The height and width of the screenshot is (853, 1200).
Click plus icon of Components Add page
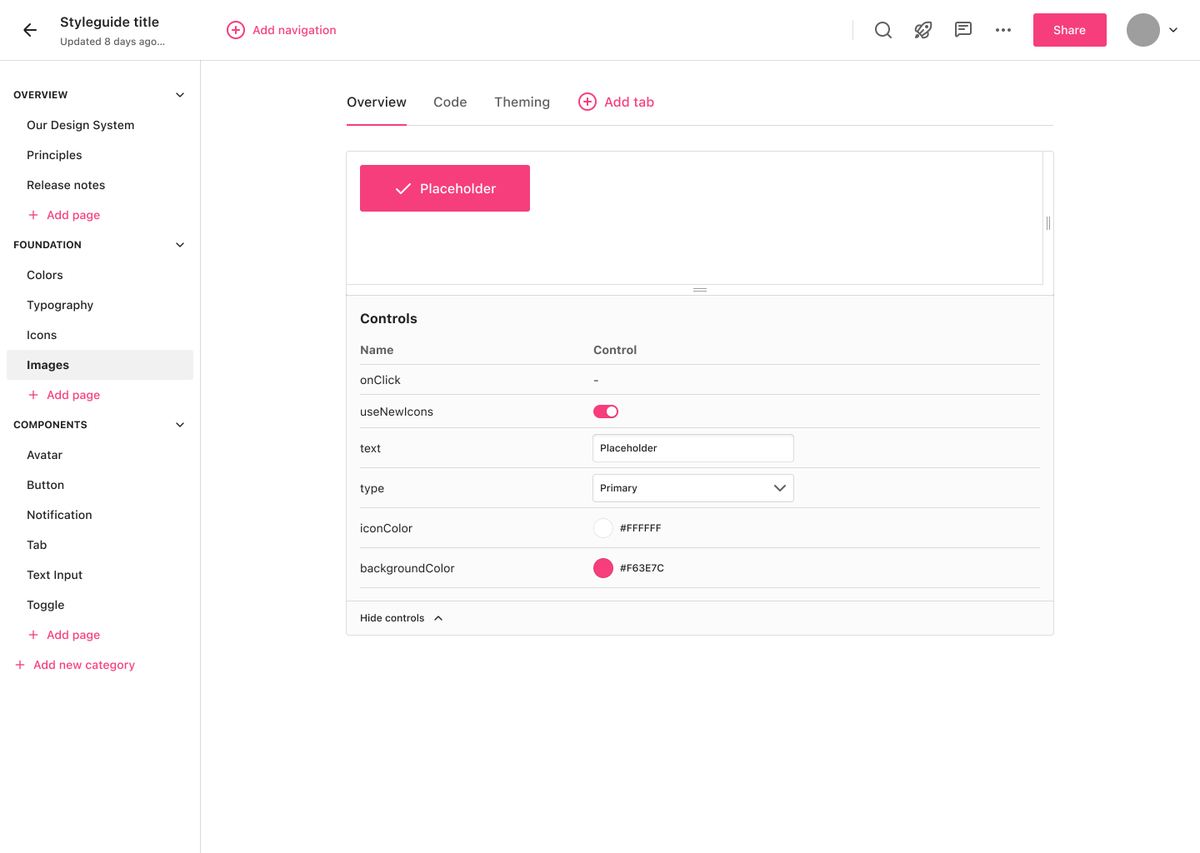tap(33, 635)
